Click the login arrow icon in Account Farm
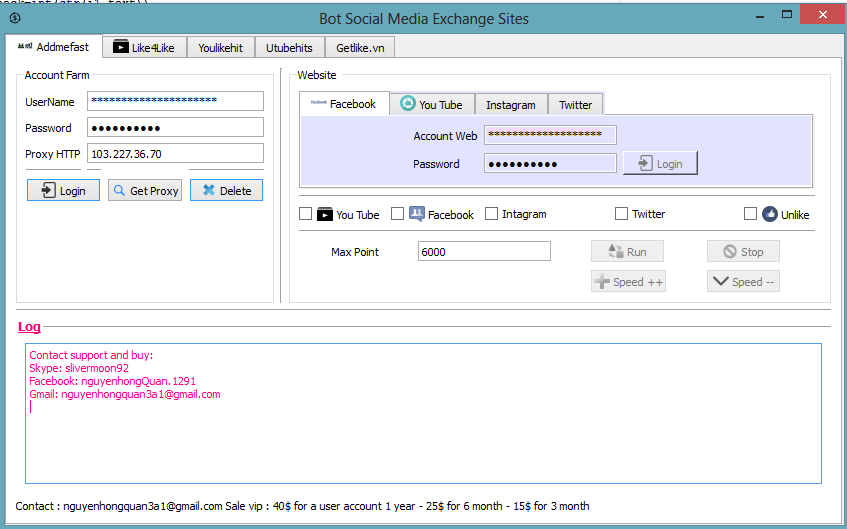847x529 pixels. pyautogui.click(x=48, y=190)
